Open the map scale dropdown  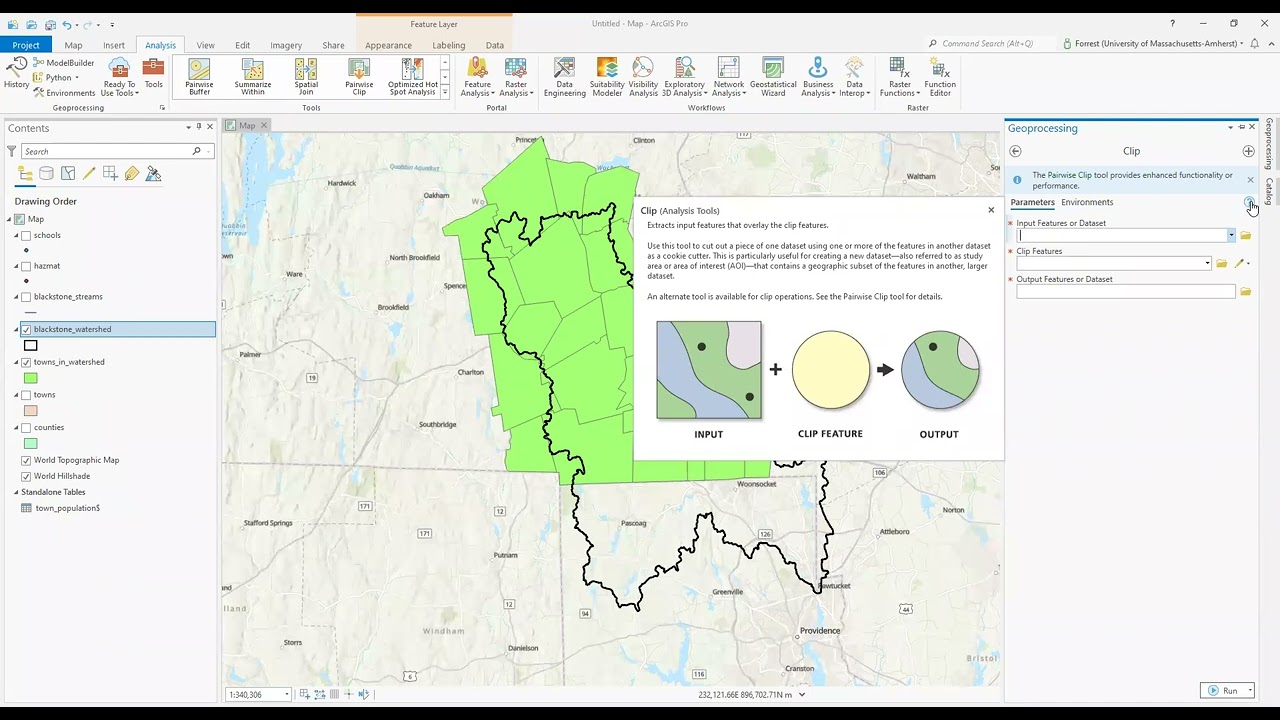click(287, 694)
